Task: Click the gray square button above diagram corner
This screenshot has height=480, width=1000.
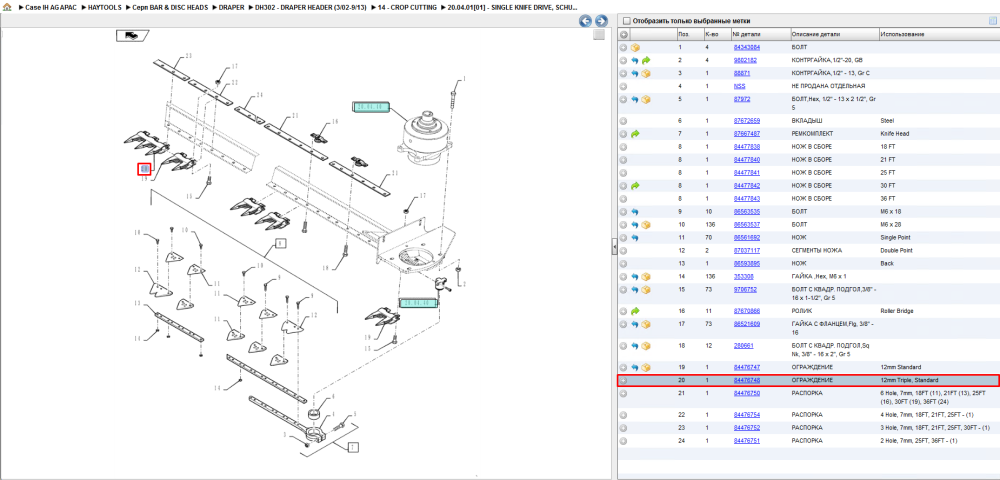Action: pyautogui.click(x=598, y=35)
